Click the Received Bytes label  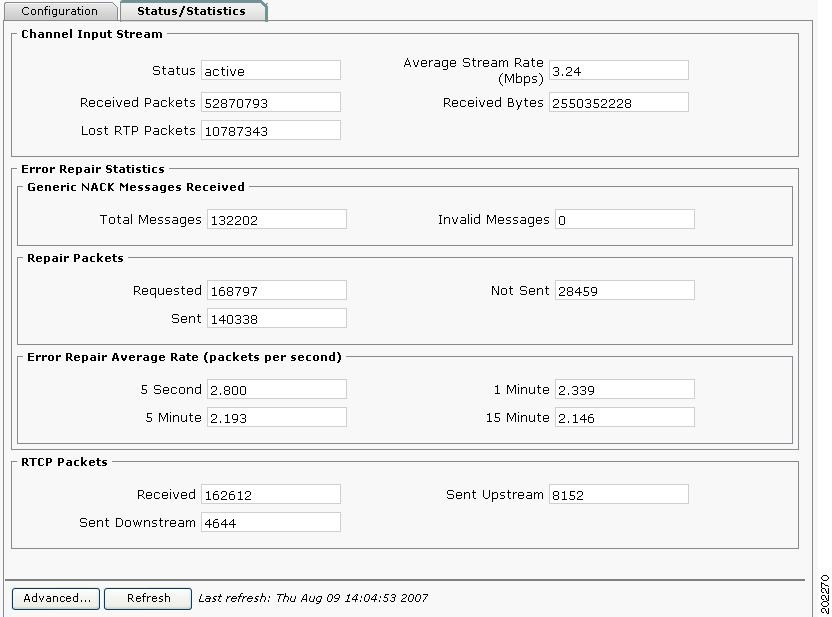[x=493, y=103]
